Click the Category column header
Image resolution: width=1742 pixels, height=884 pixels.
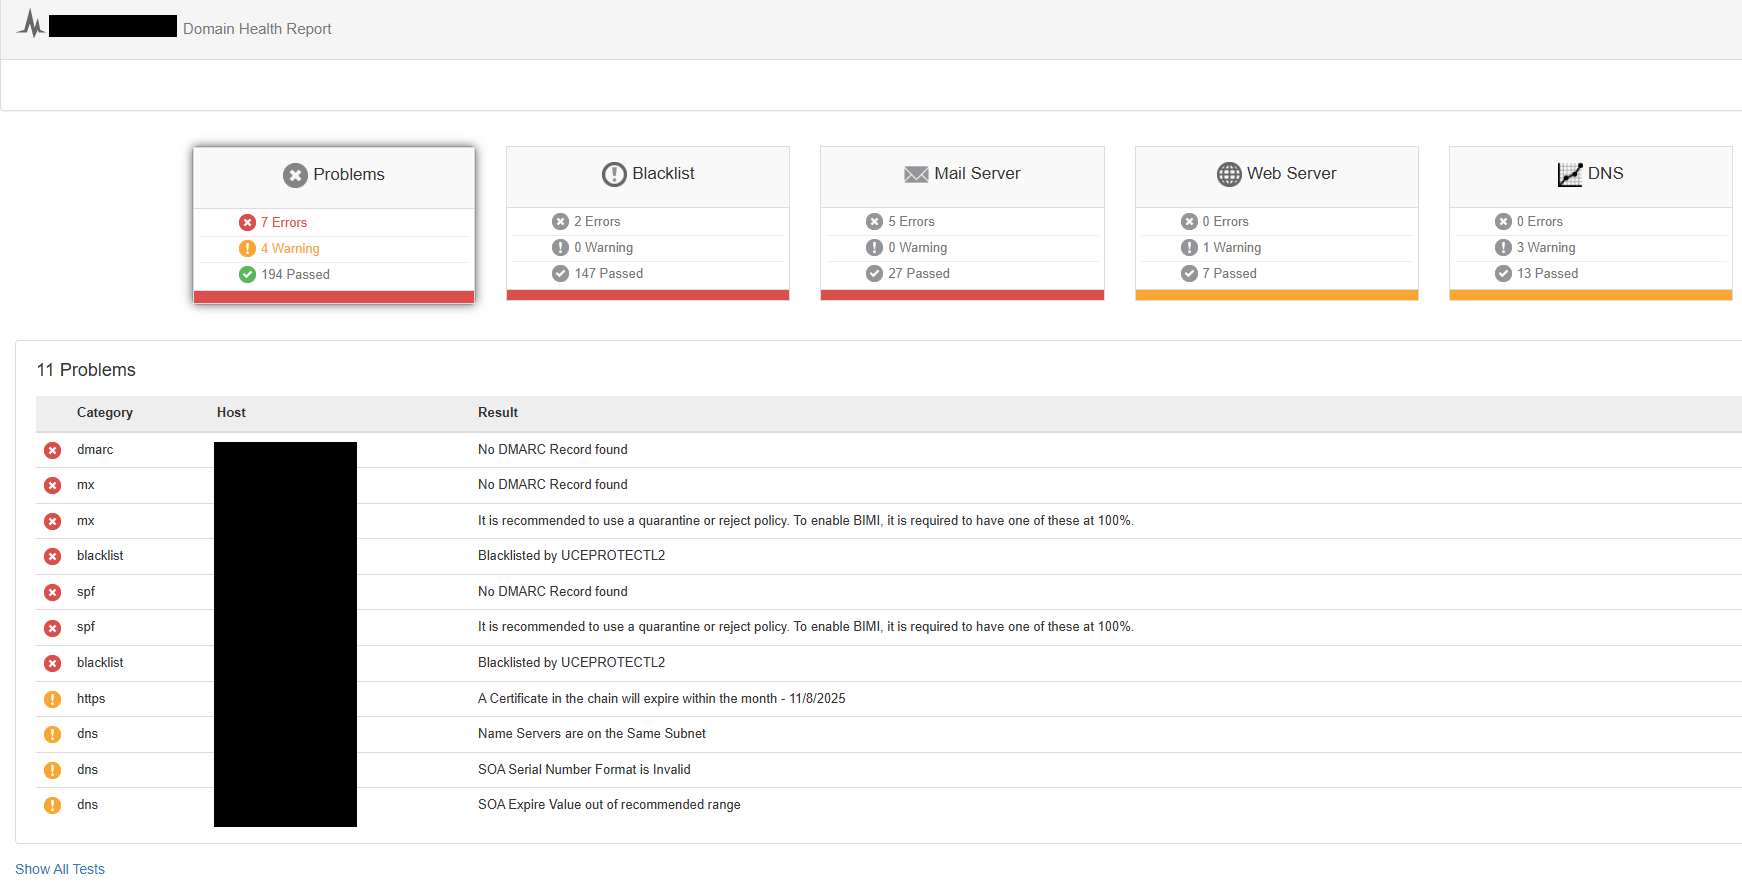coord(105,412)
